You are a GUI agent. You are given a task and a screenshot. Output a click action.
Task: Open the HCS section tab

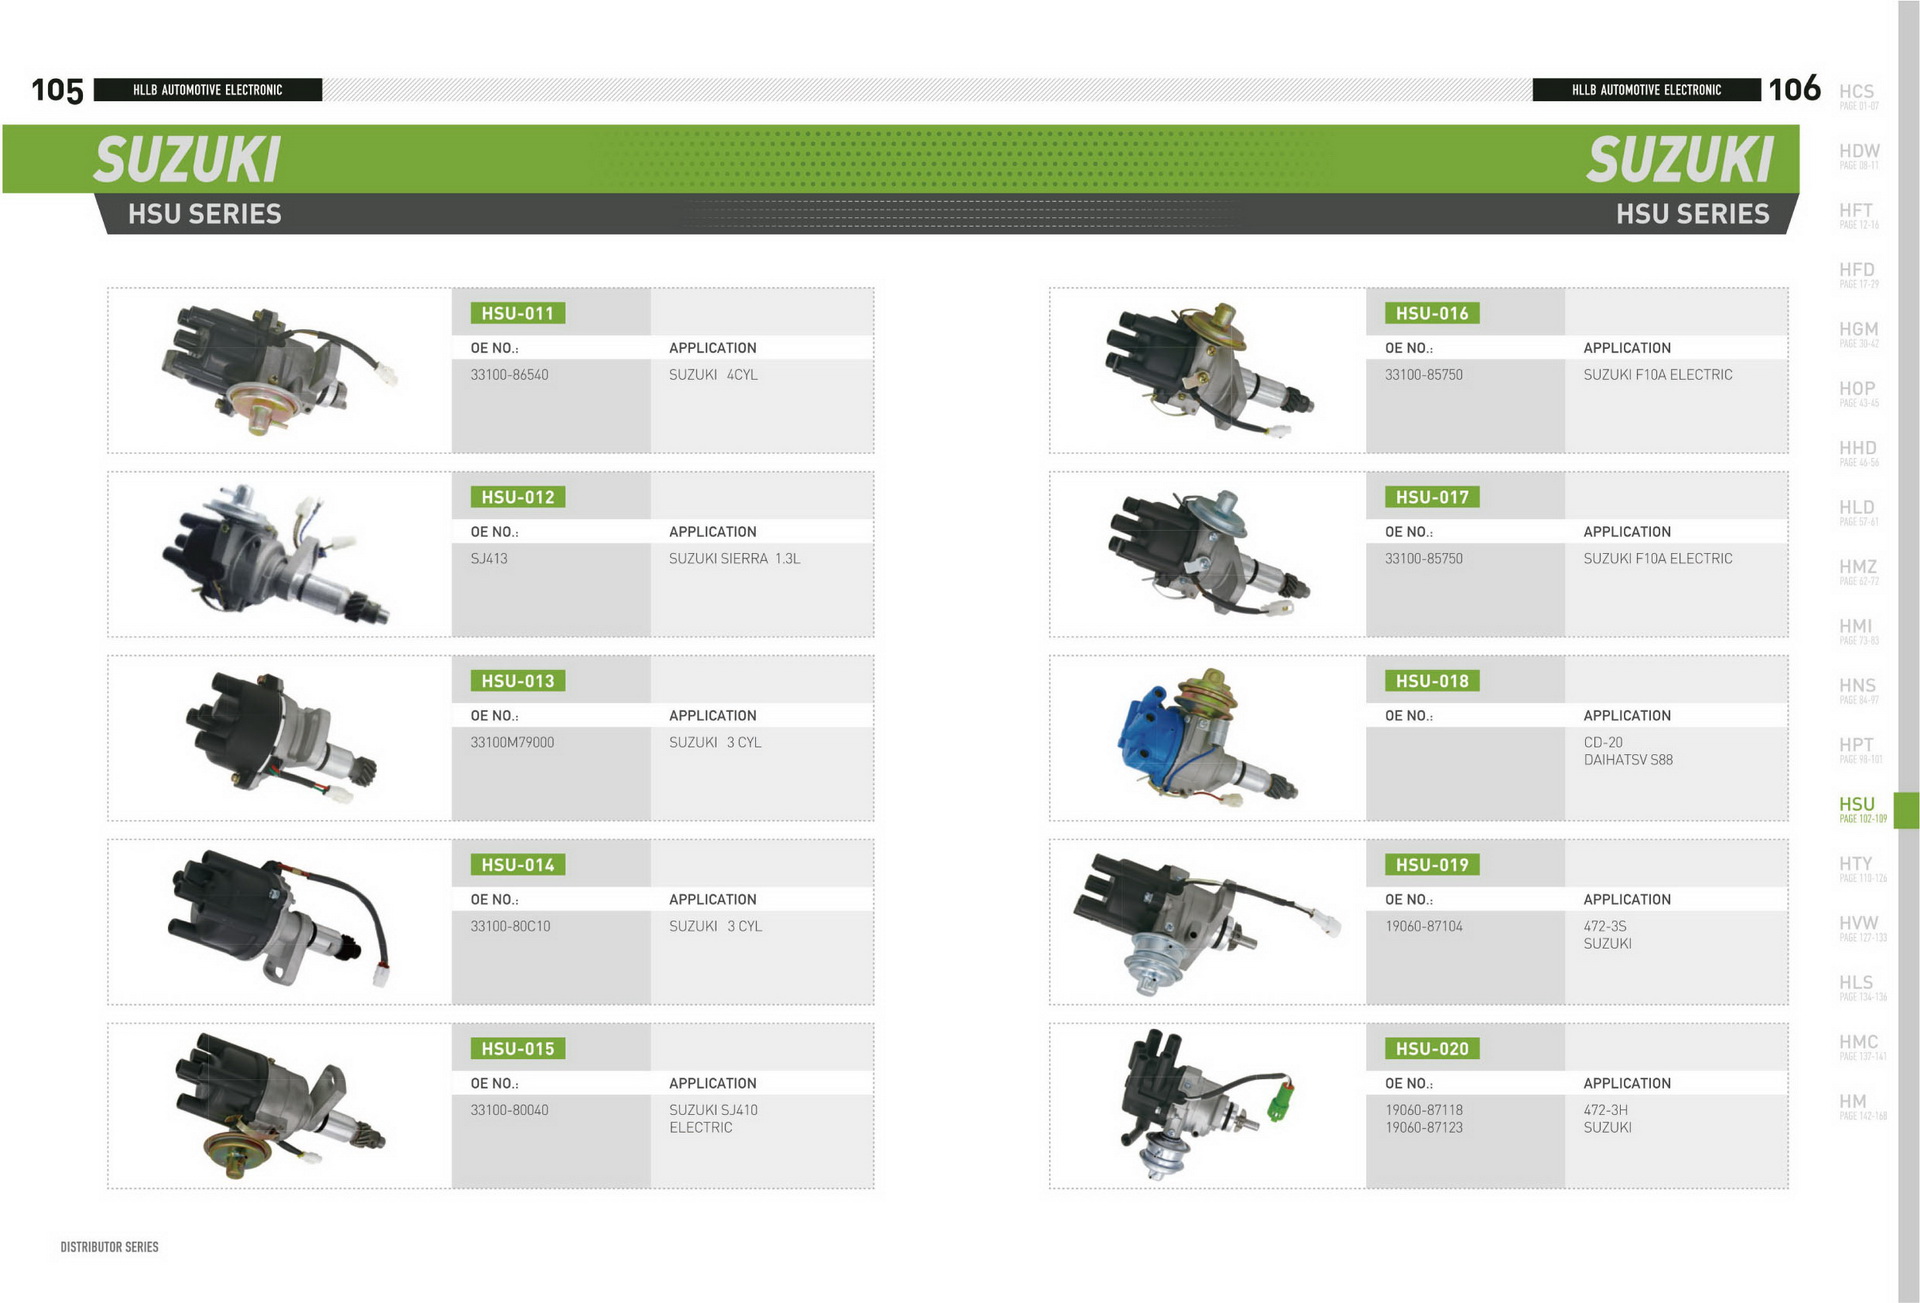pos(1857,94)
